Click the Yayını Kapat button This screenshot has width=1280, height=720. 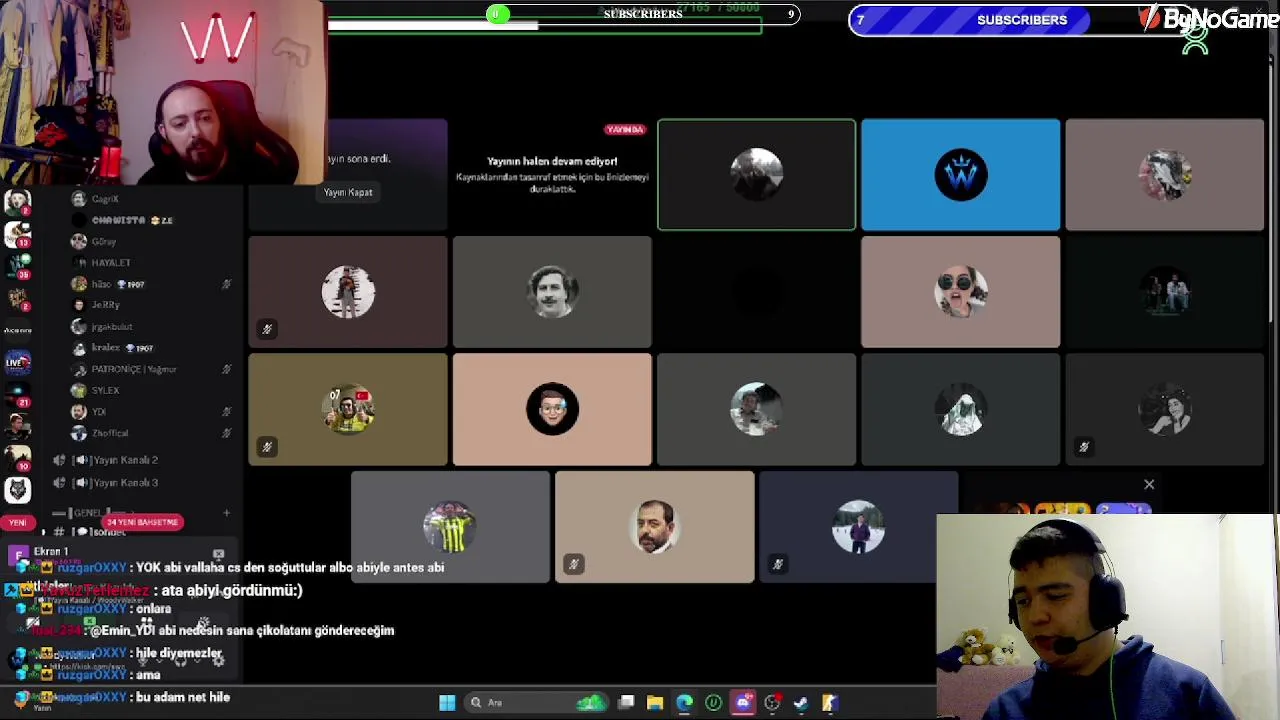tap(348, 192)
